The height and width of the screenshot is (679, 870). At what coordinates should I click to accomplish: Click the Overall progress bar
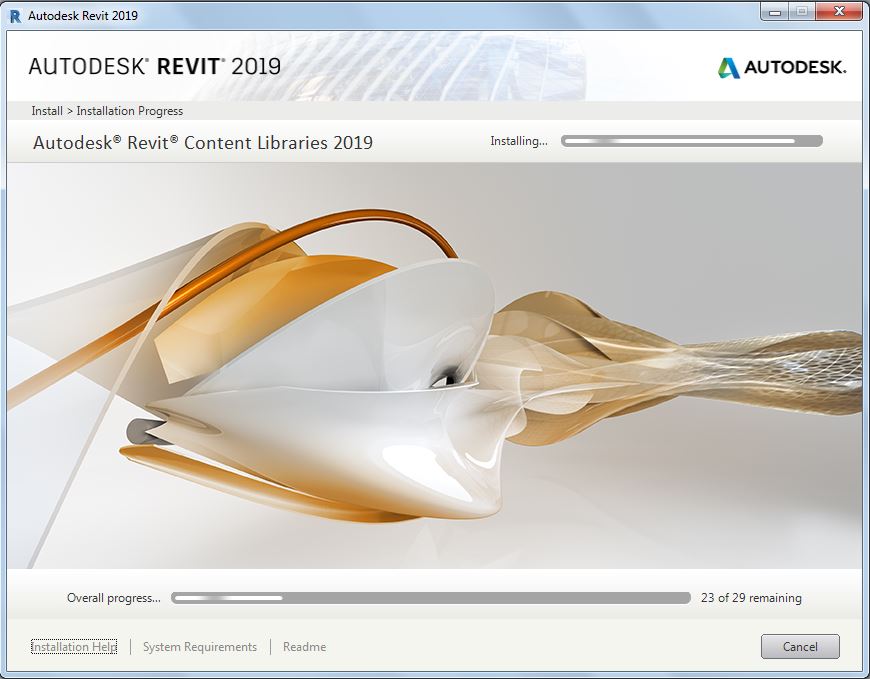431,597
